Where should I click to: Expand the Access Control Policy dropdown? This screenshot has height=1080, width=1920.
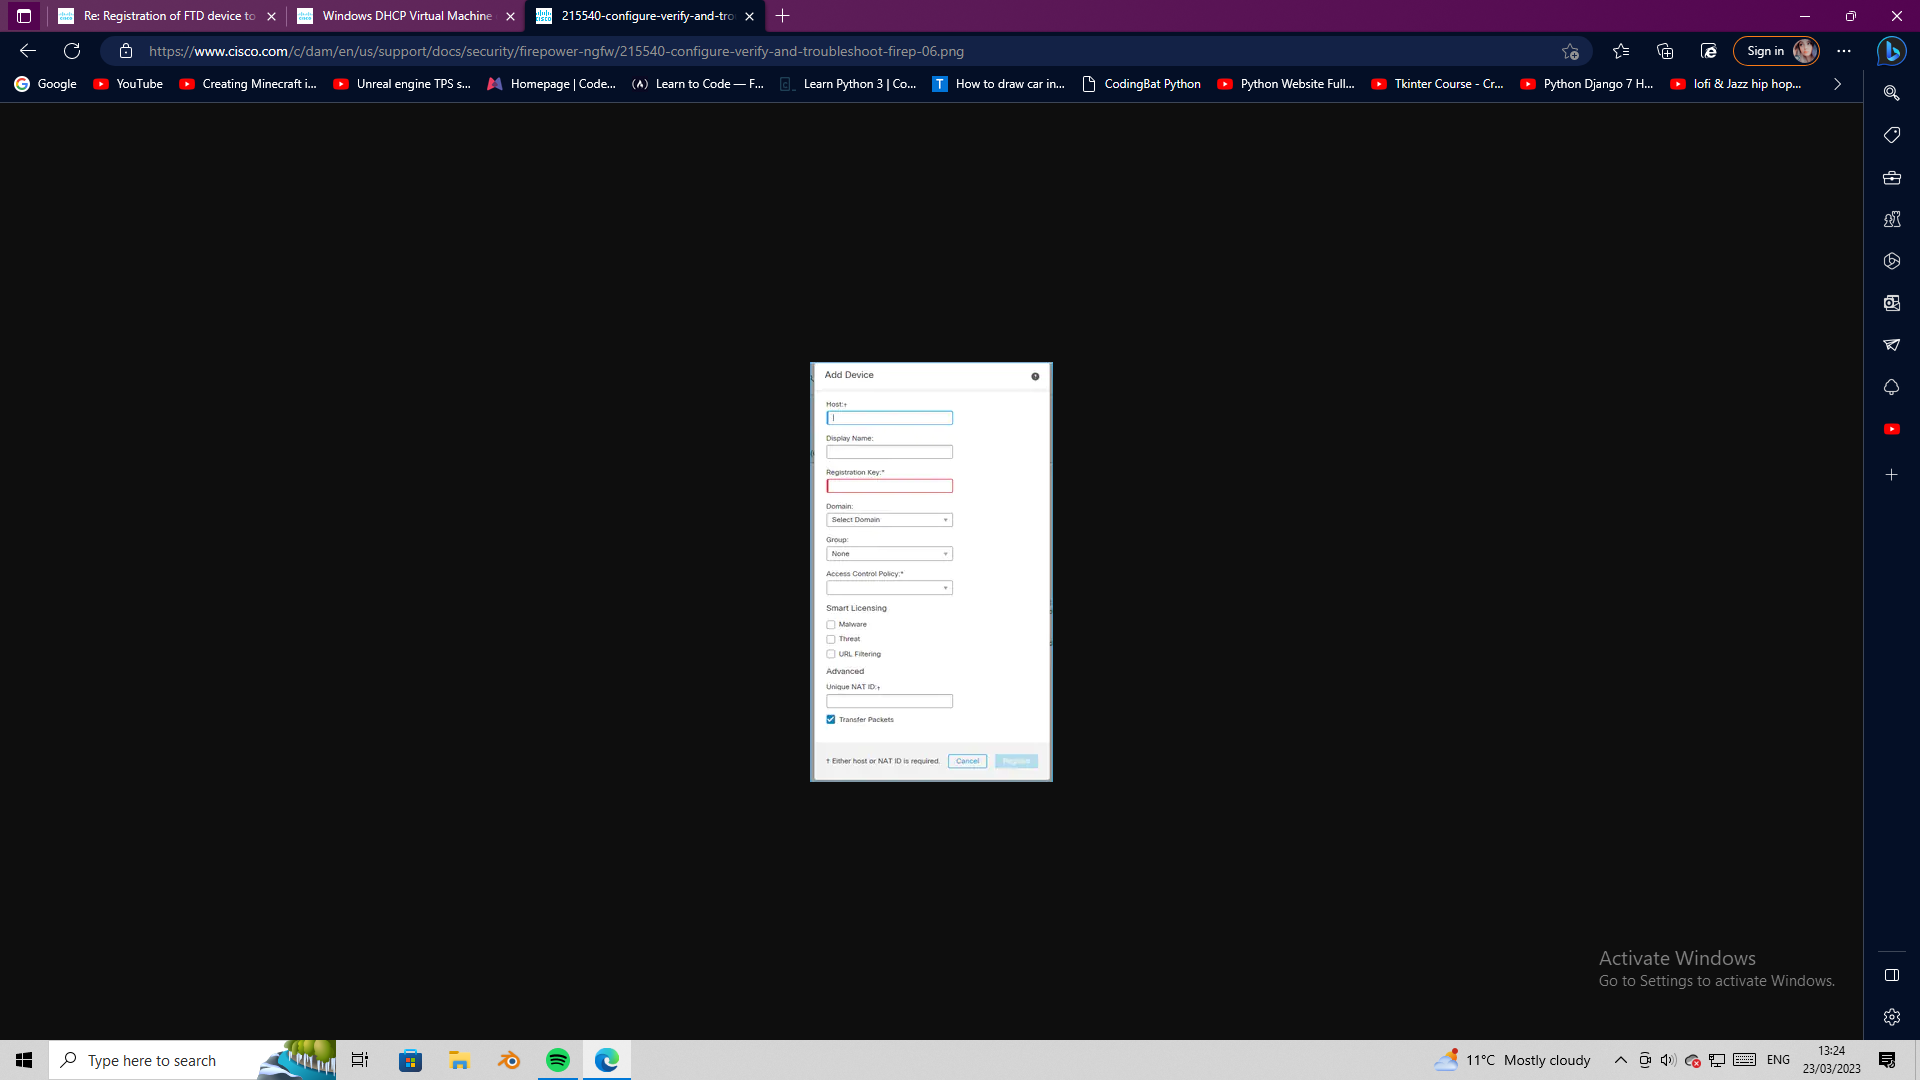889,588
